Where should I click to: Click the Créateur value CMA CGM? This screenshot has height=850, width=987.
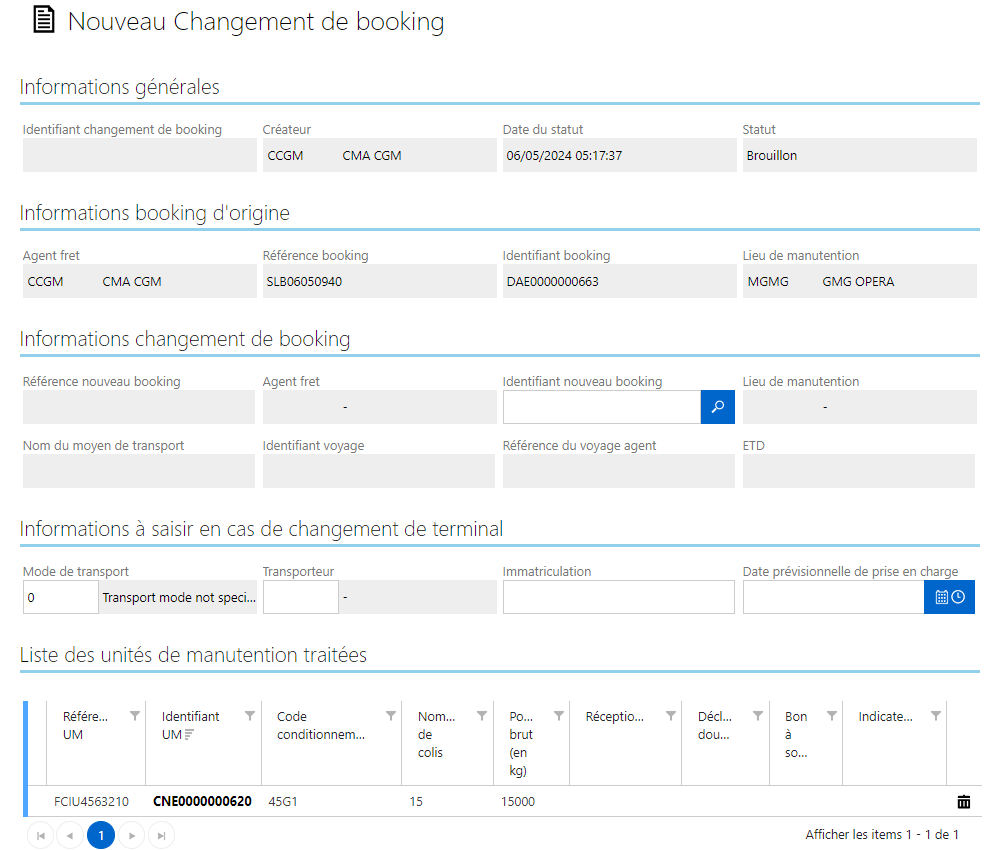[371, 156]
